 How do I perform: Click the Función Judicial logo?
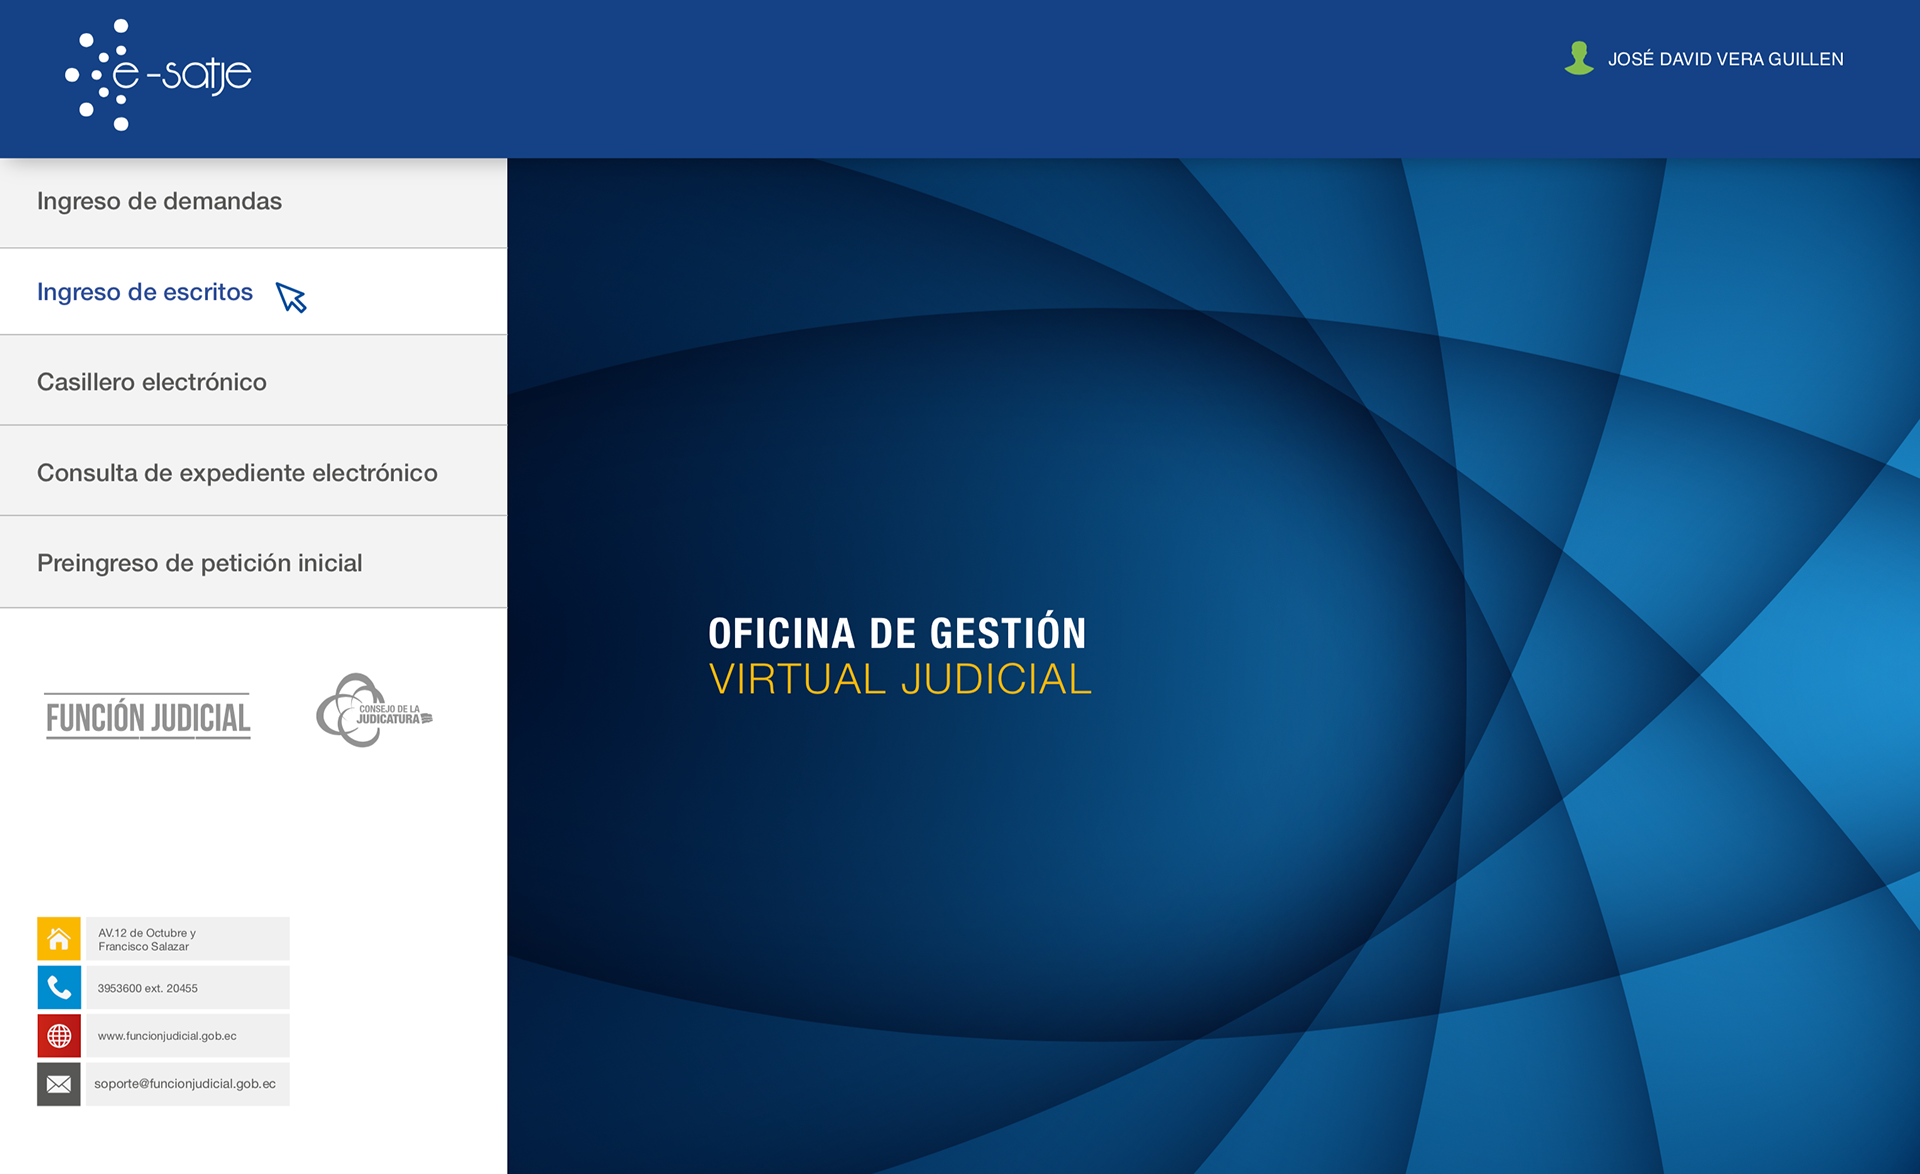[x=148, y=716]
